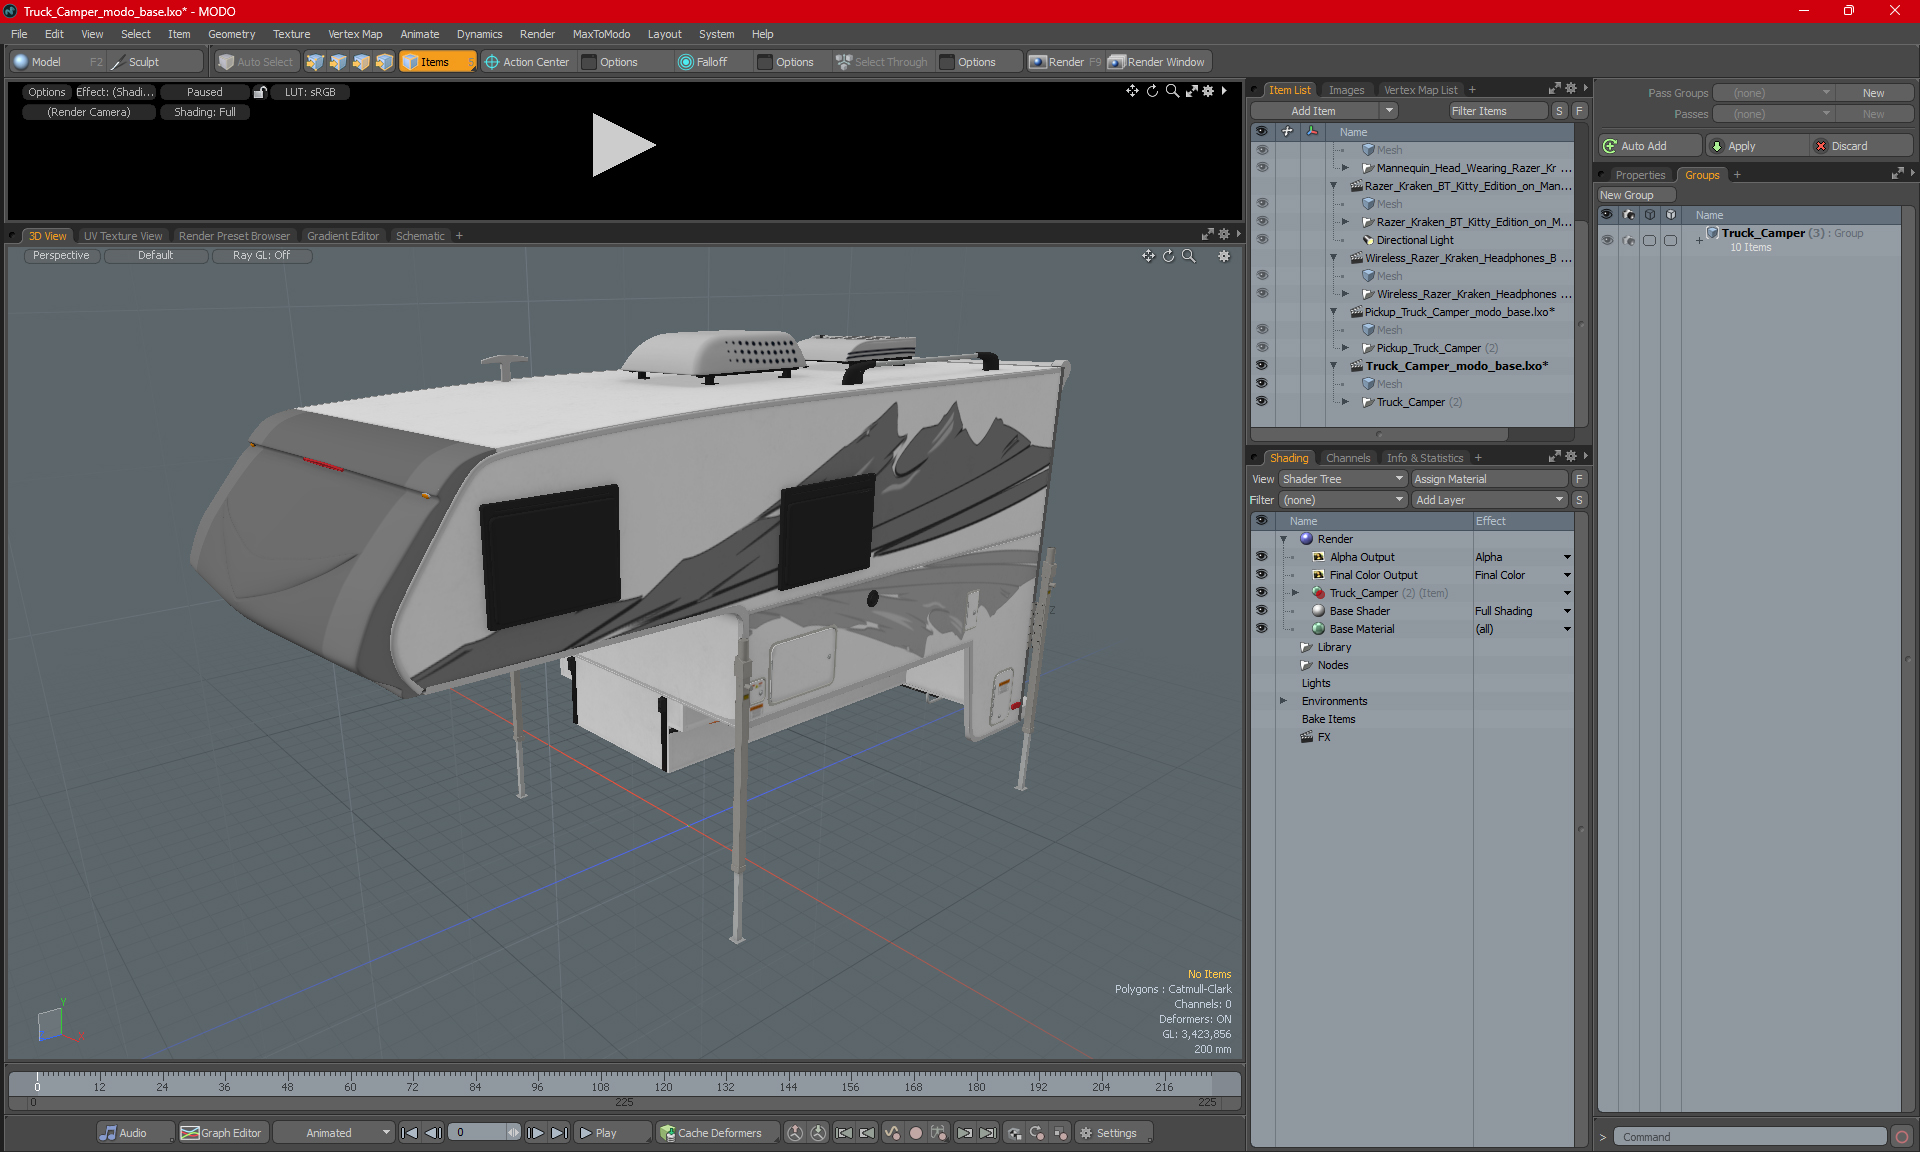1920x1152 pixels.
Task: Click the Cache Deformers icon
Action: 668,1133
